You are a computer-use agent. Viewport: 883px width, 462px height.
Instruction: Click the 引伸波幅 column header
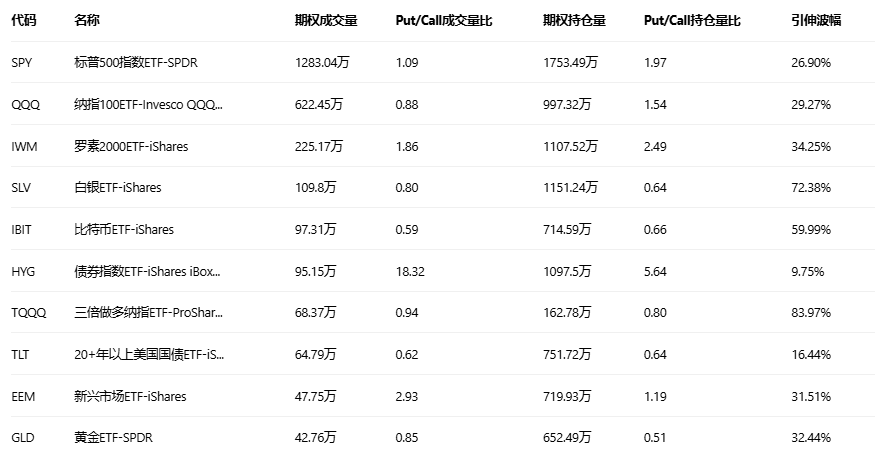814,20
